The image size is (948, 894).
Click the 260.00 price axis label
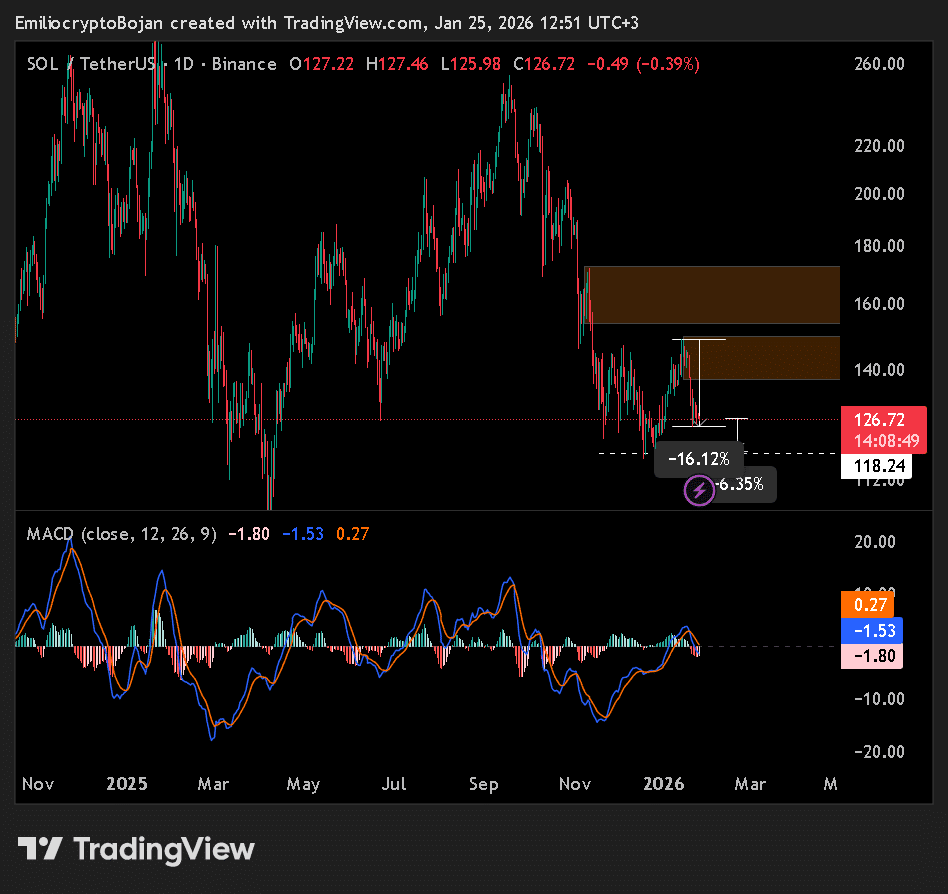pos(879,64)
